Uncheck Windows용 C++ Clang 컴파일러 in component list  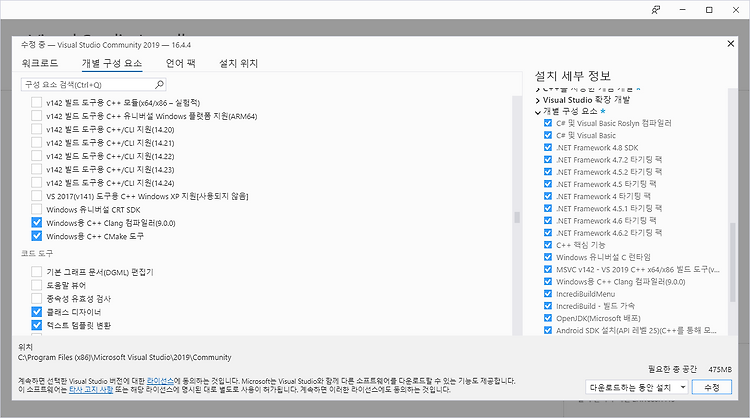tap(36, 223)
